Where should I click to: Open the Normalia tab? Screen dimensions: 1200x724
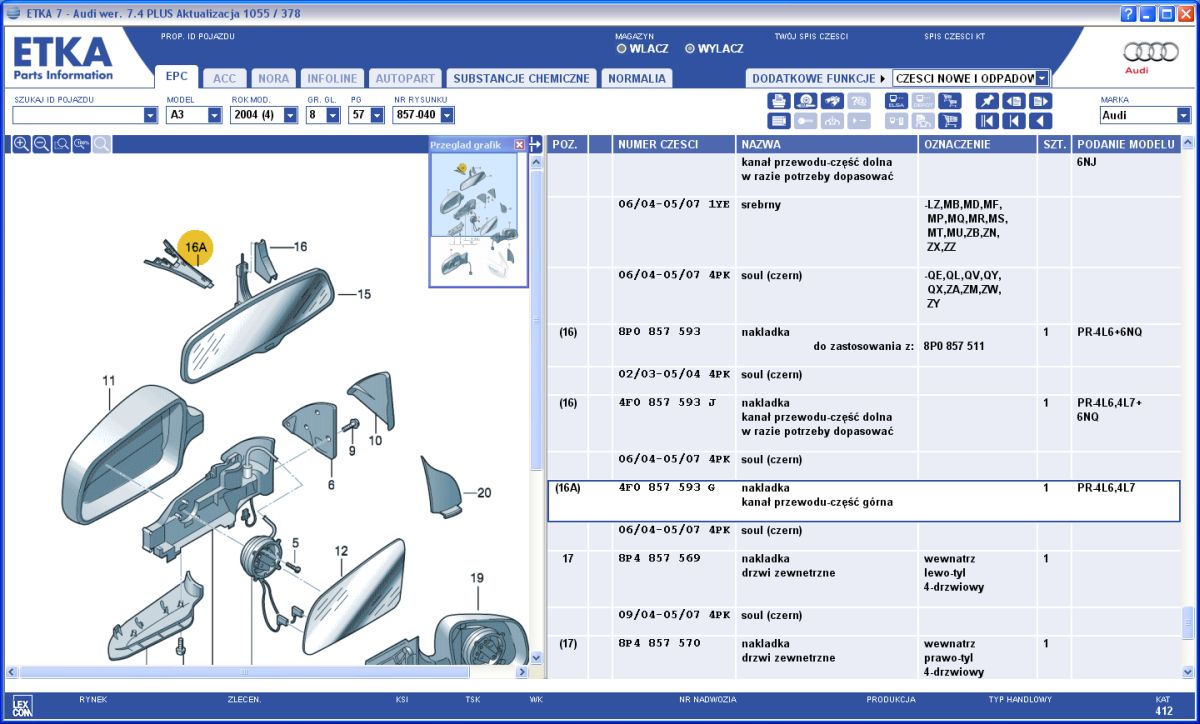tap(637, 78)
